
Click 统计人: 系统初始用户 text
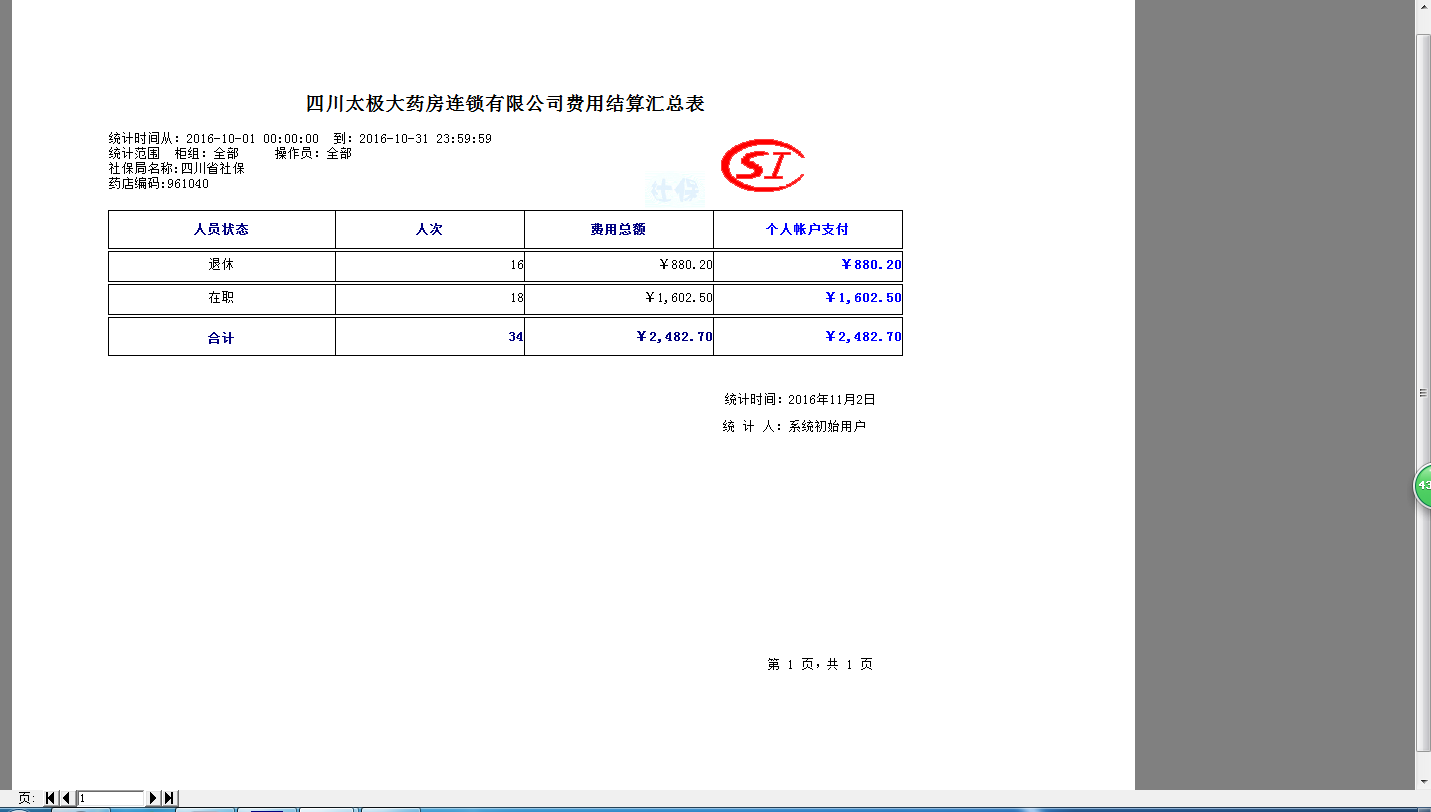pos(794,426)
